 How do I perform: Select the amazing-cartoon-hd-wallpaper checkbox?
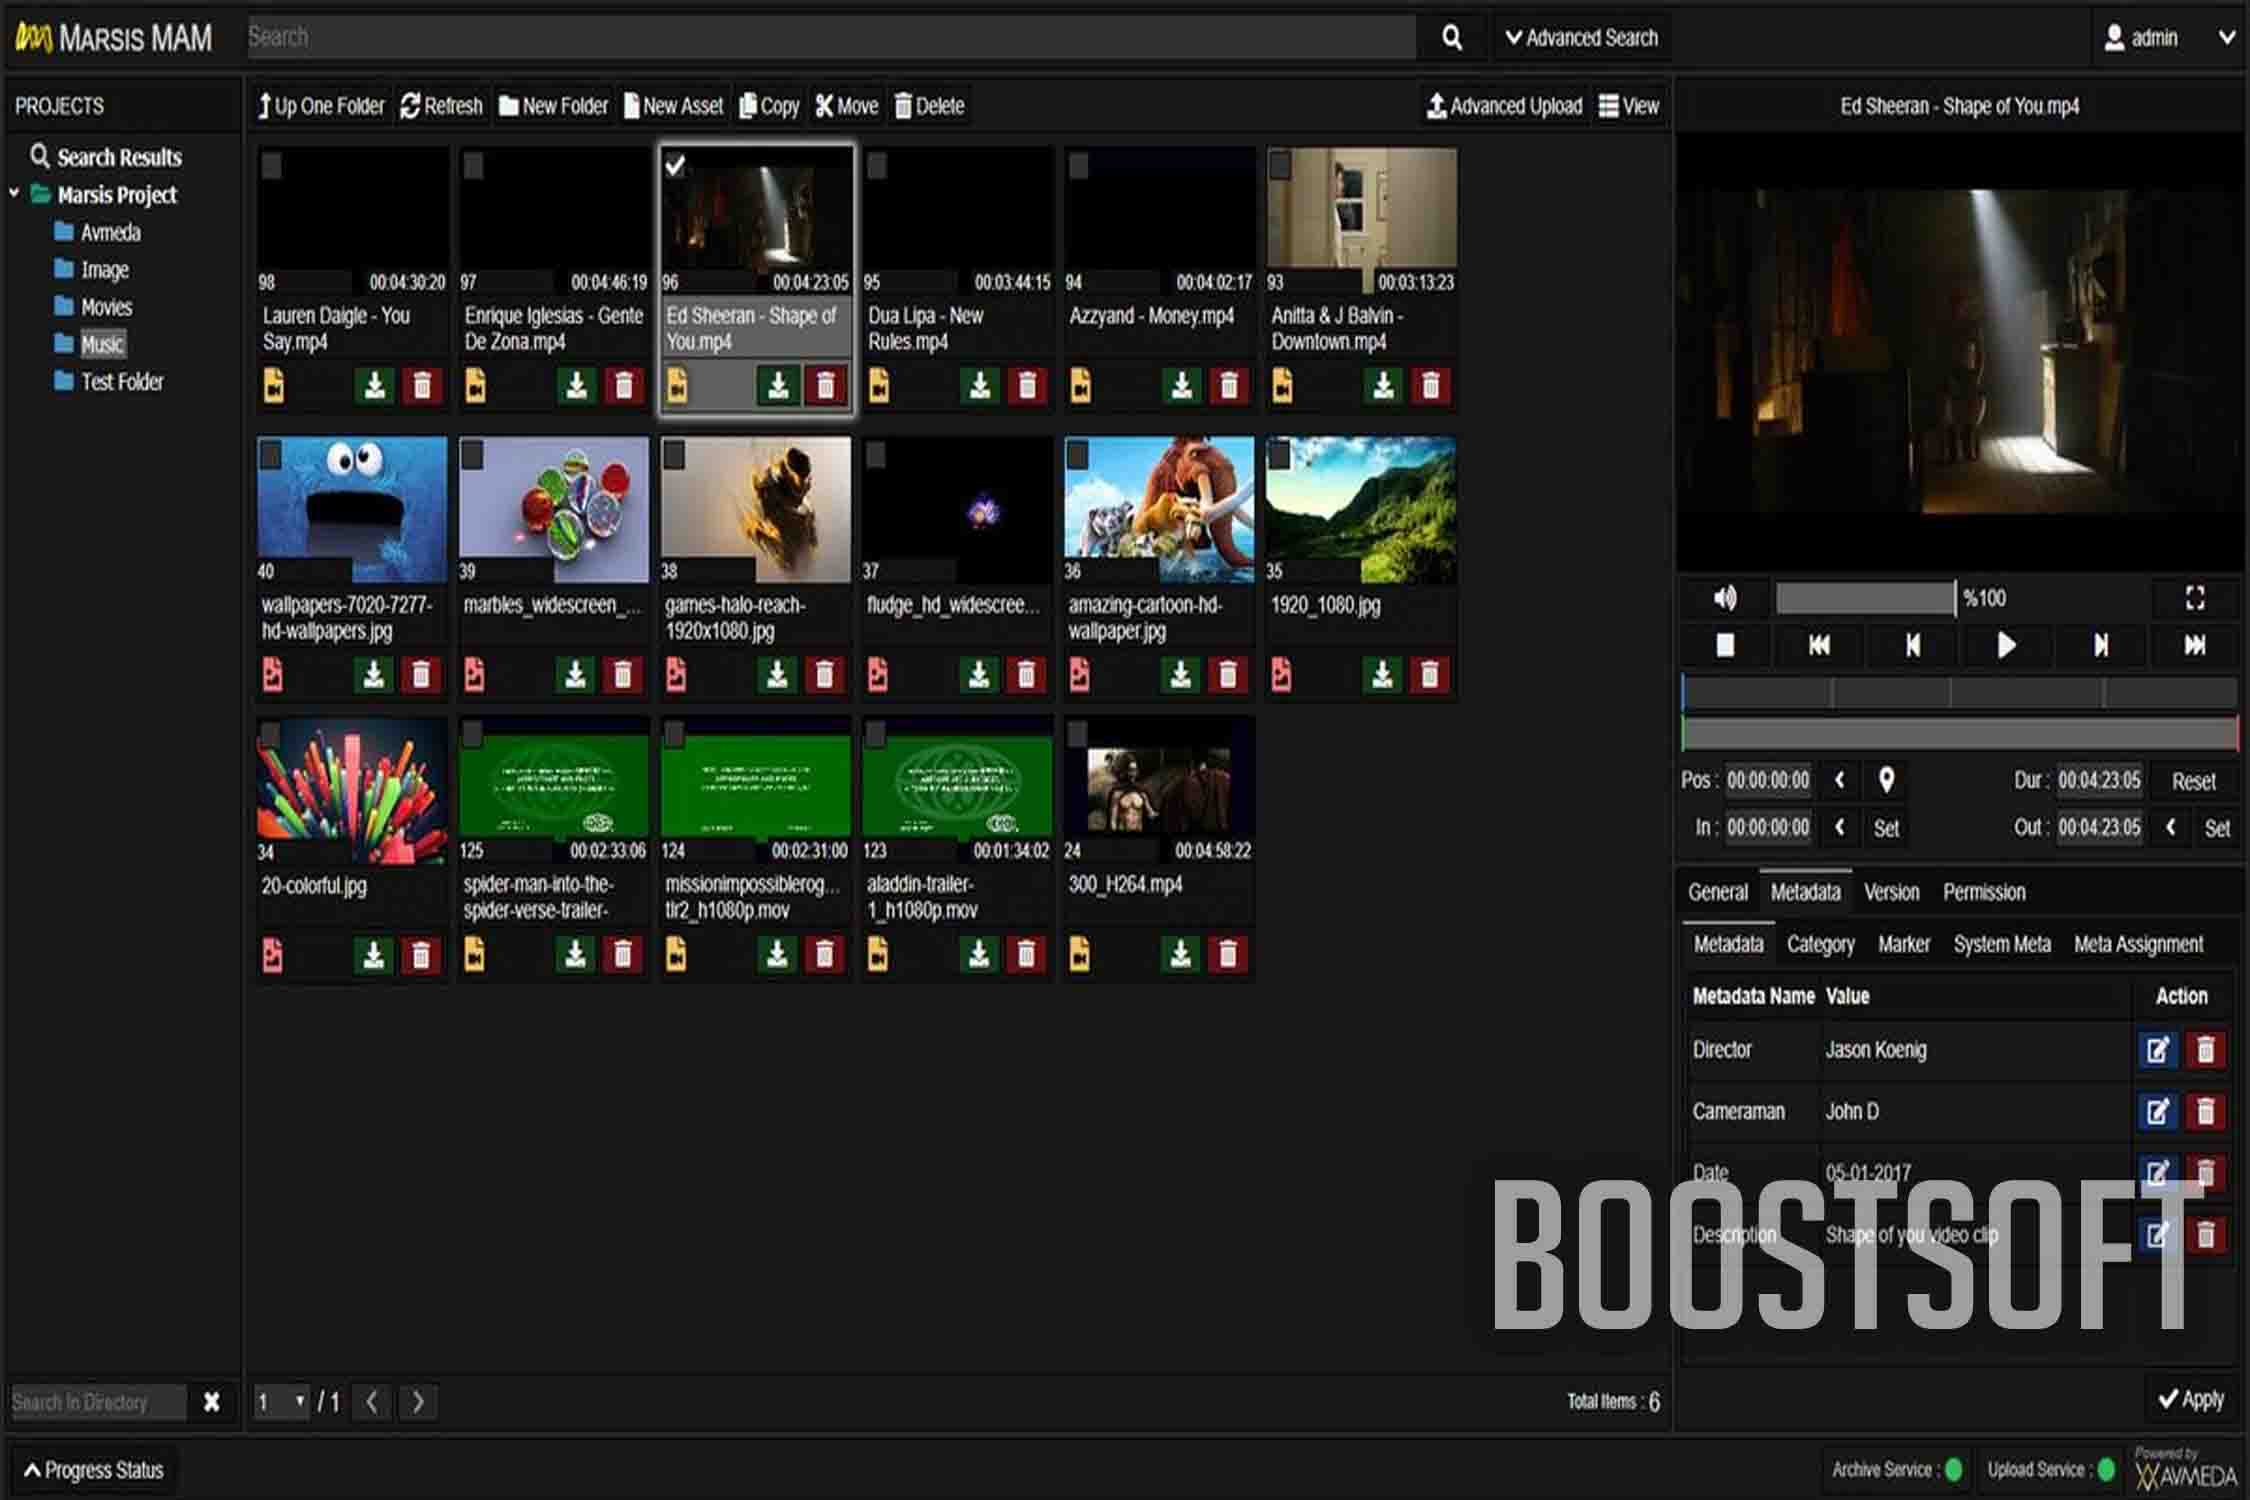tap(1077, 455)
